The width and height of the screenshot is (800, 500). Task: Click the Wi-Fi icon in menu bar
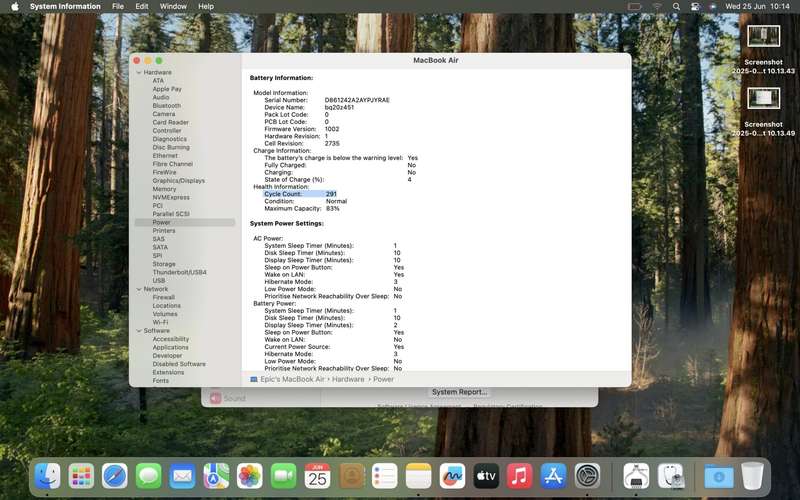coord(657,6)
